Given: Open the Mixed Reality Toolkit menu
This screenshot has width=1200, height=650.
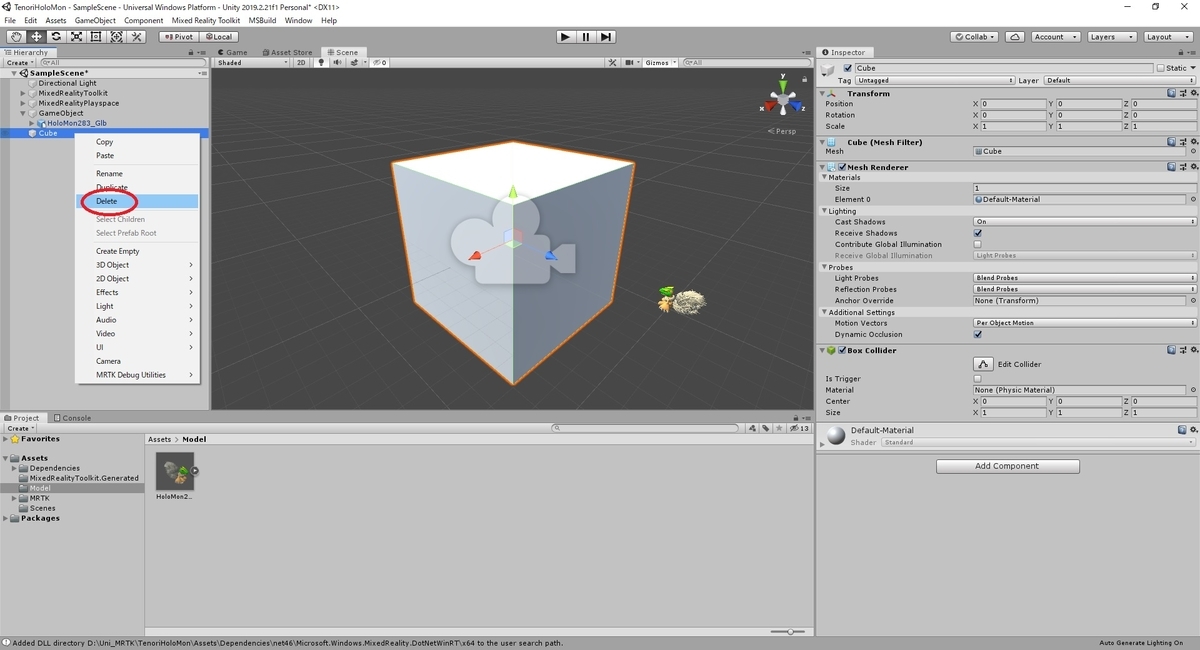Looking at the screenshot, I should (205, 20).
